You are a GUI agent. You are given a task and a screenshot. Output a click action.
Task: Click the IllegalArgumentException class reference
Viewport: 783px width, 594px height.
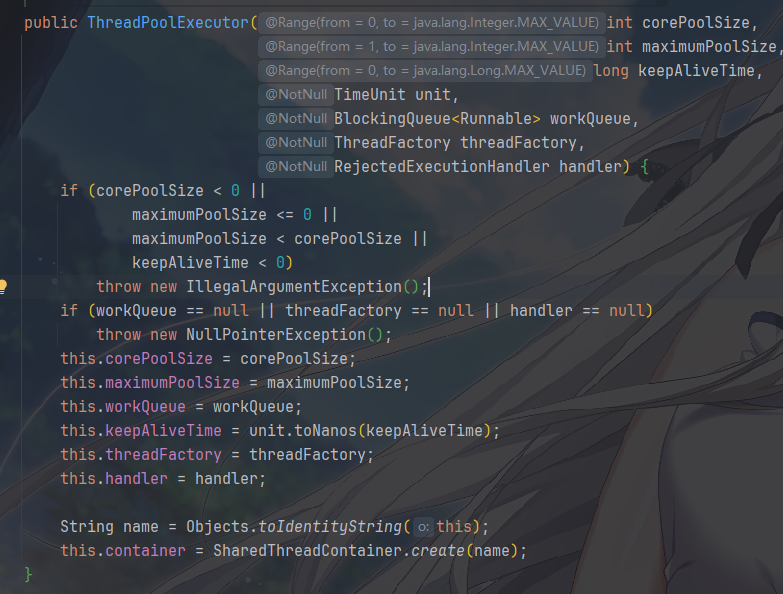point(294,287)
